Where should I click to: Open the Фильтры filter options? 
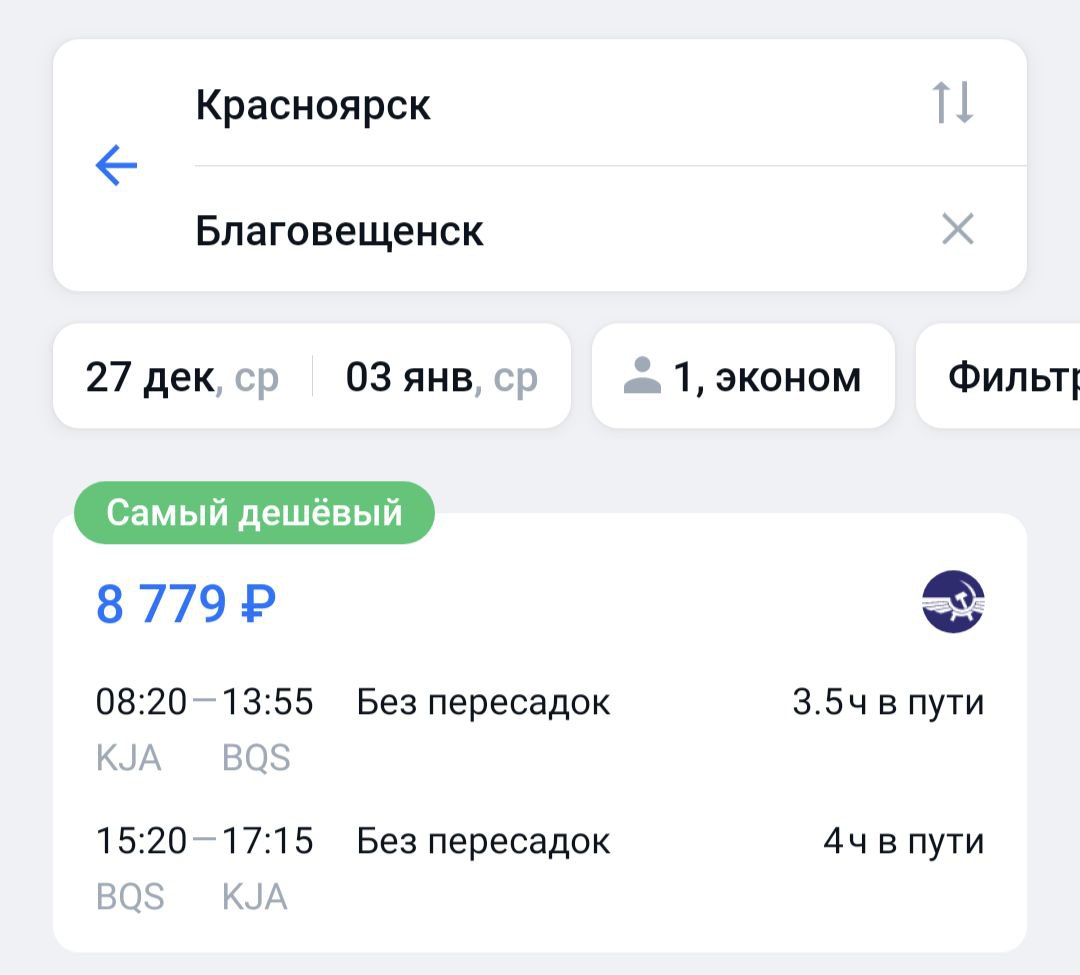[x=1012, y=377]
